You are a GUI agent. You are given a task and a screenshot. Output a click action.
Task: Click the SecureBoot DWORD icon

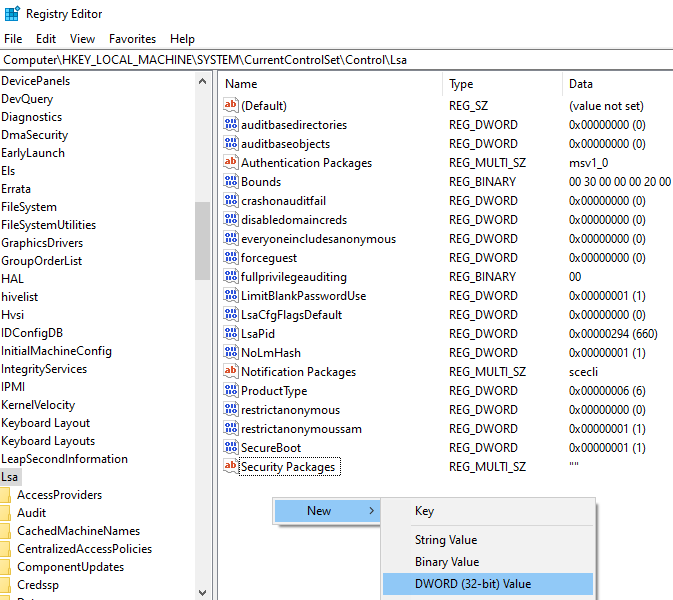231,448
